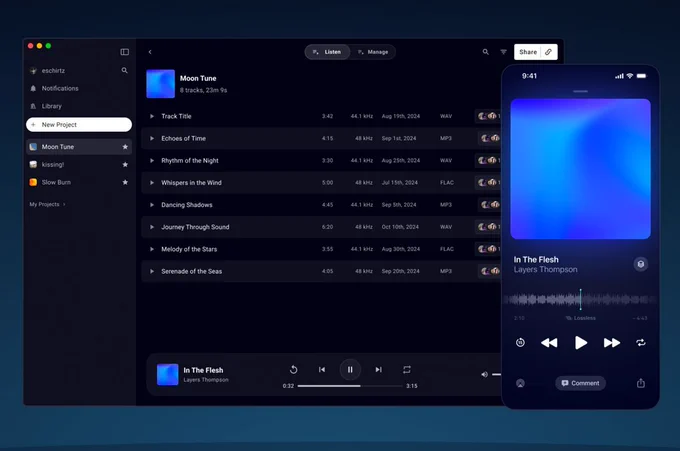
Task: Switch to the Listen tab
Action: [x=327, y=52]
